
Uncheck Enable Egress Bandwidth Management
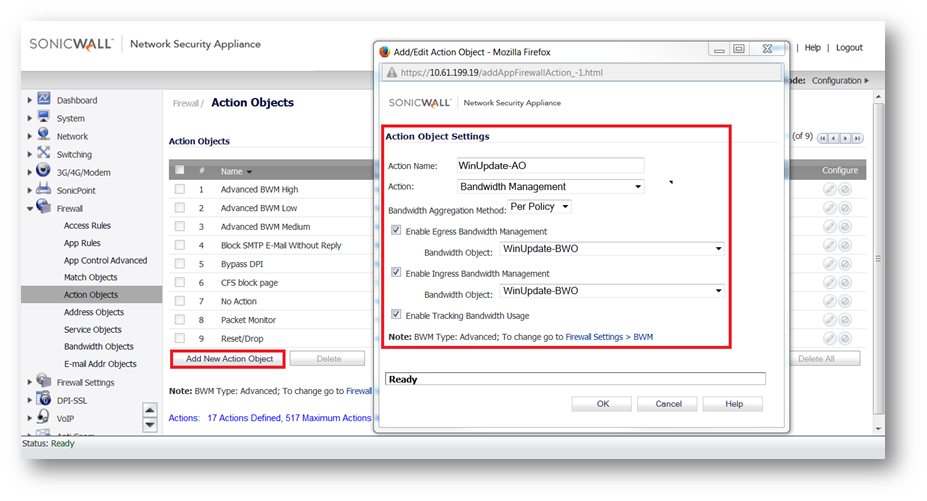(x=396, y=231)
